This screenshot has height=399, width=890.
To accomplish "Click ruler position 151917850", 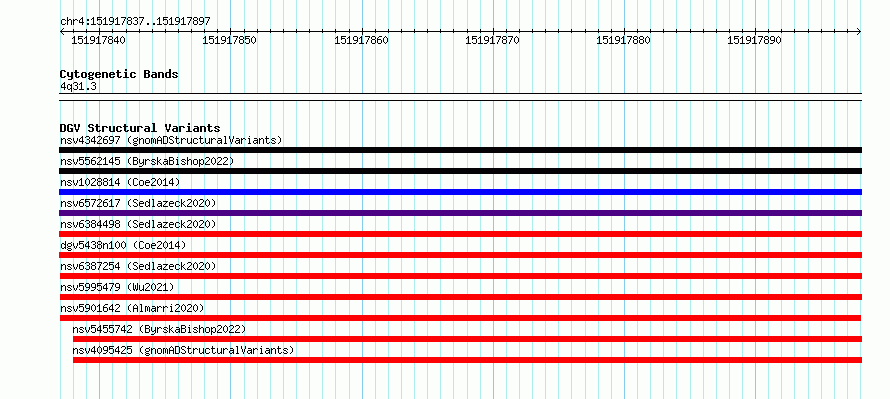I will [230, 40].
